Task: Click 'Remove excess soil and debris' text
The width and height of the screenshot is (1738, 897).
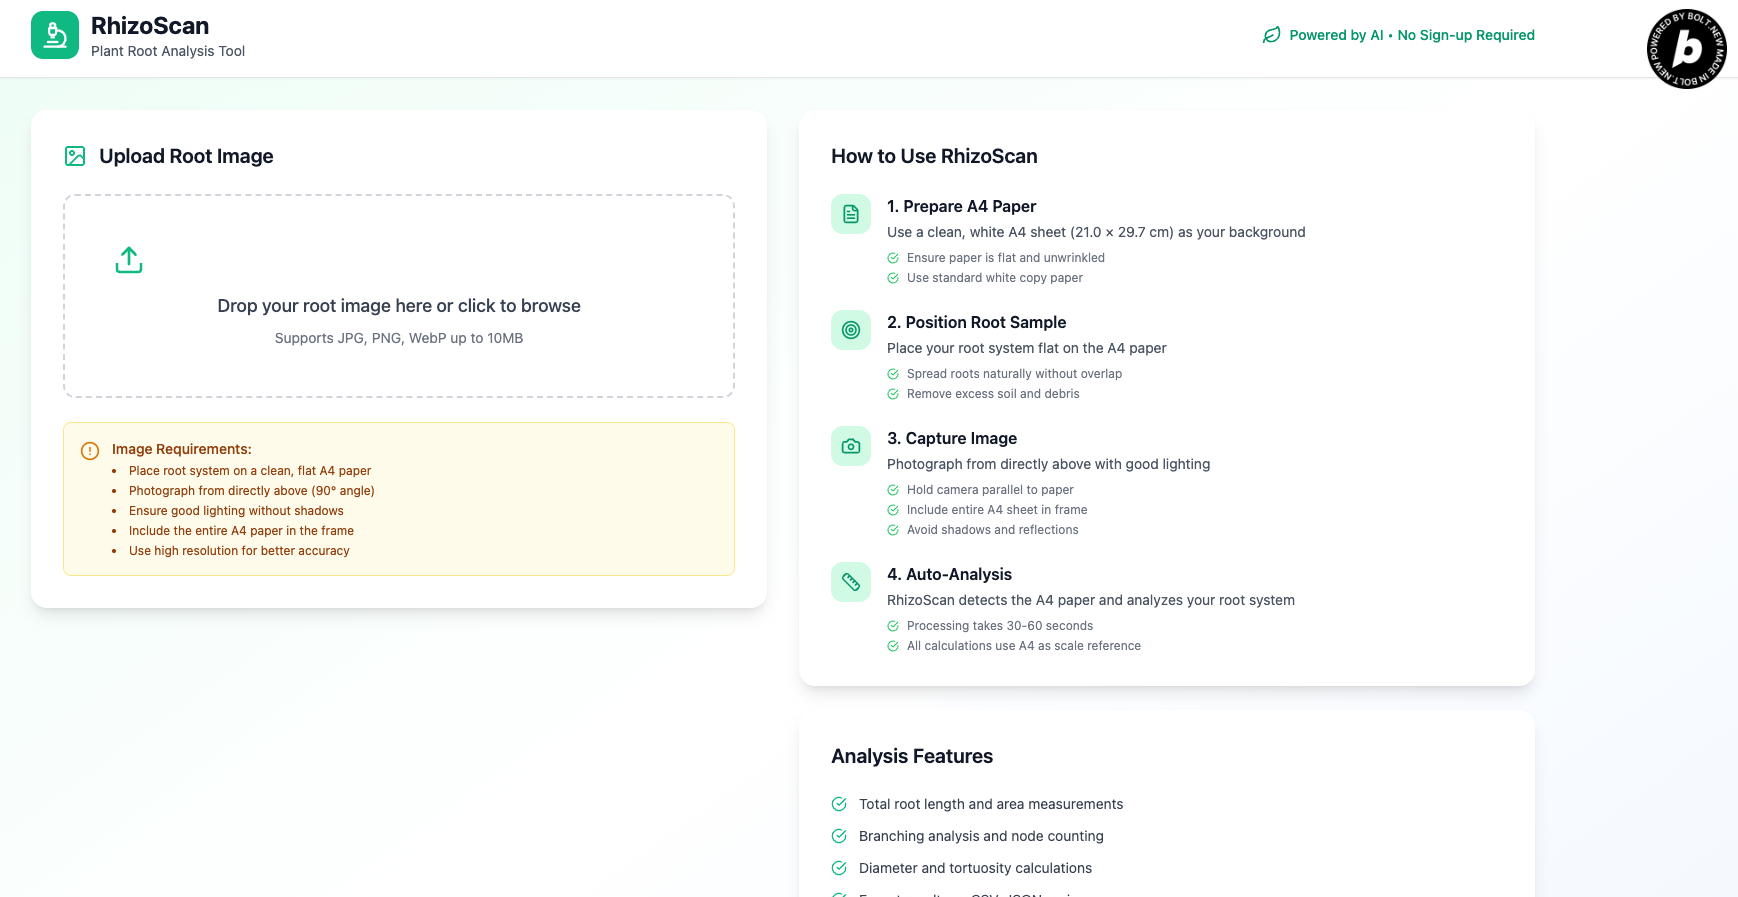Action: 993,394
